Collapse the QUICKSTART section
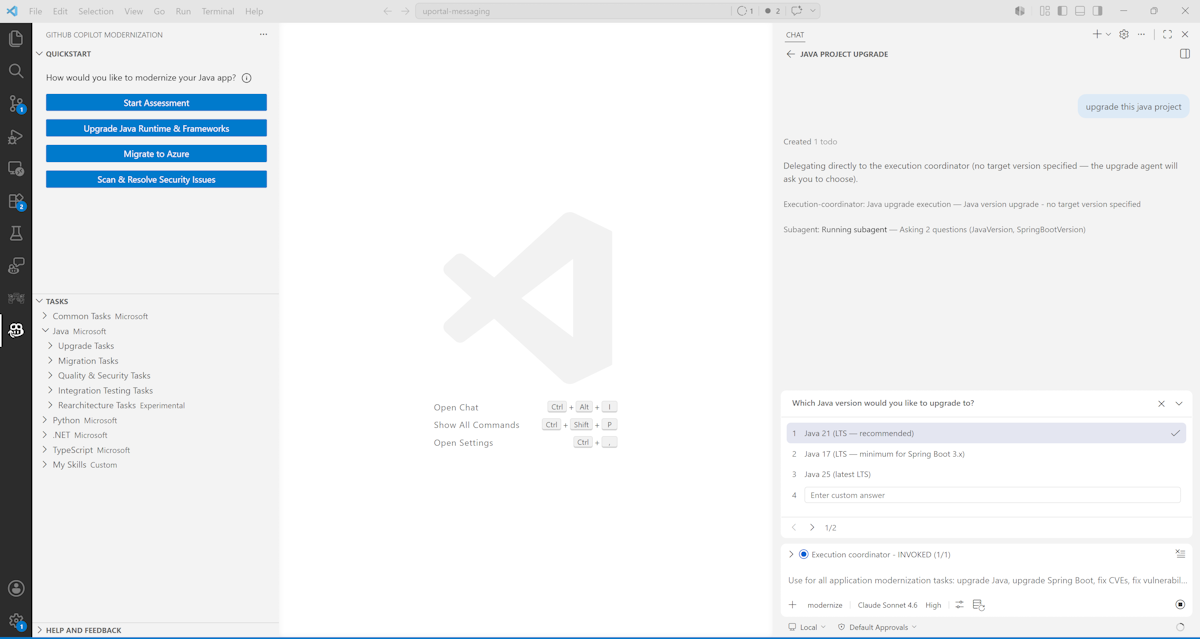 point(40,54)
